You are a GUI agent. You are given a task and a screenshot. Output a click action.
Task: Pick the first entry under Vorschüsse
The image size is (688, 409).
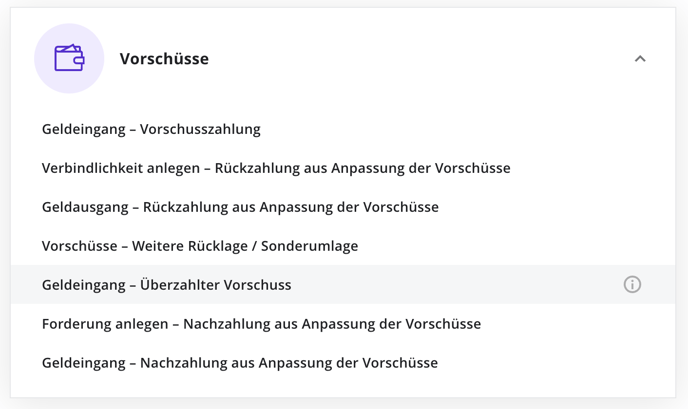pyautogui.click(x=343, y=129)
